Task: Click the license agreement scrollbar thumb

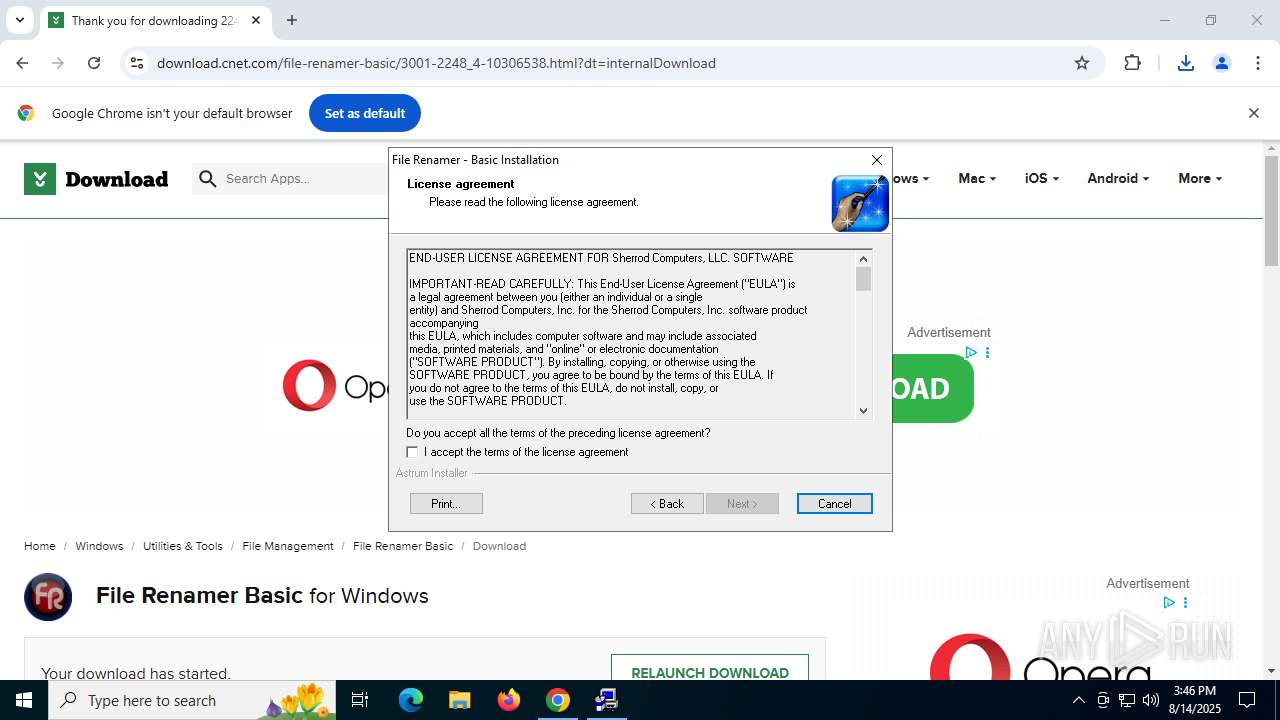Action: (x=864, y=279)
